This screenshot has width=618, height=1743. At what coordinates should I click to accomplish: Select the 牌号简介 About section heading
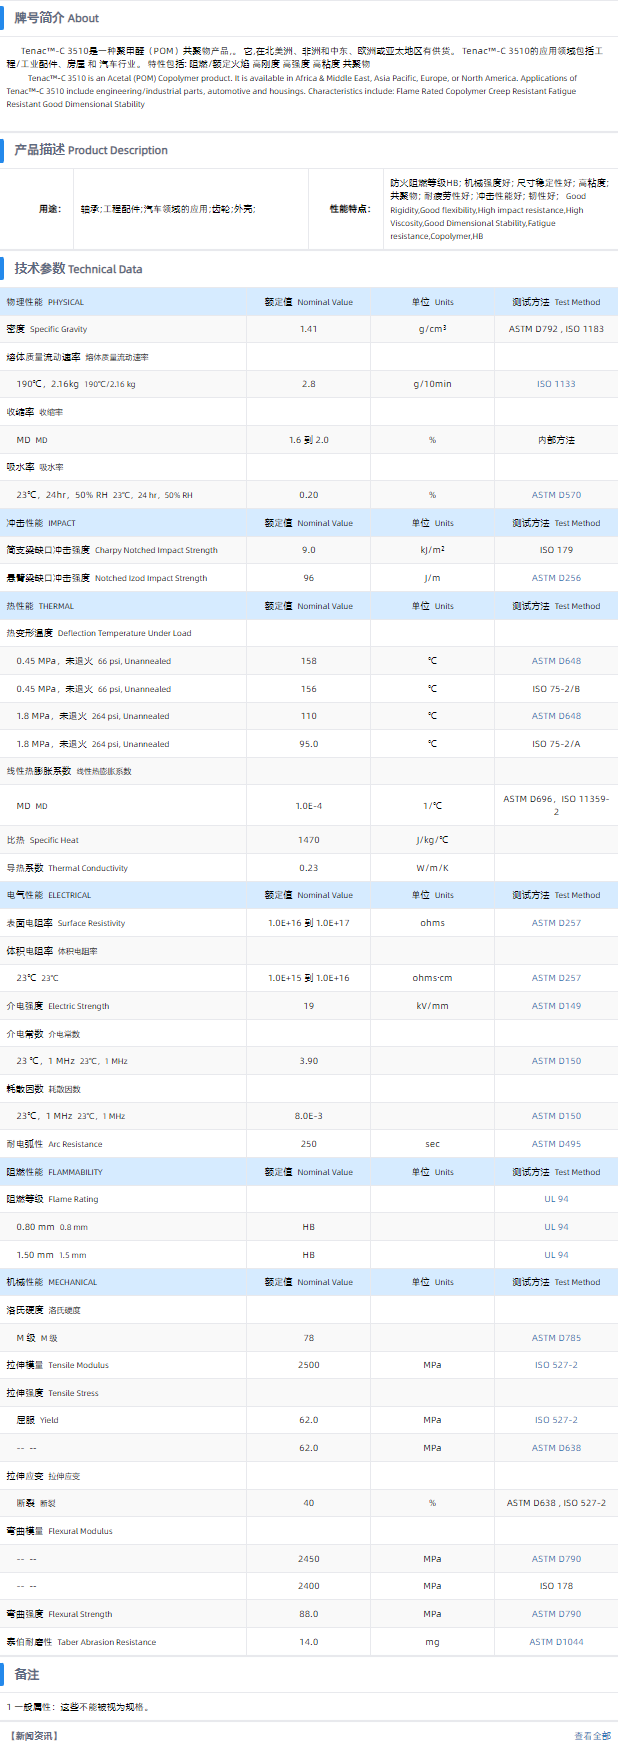[56, 18]
